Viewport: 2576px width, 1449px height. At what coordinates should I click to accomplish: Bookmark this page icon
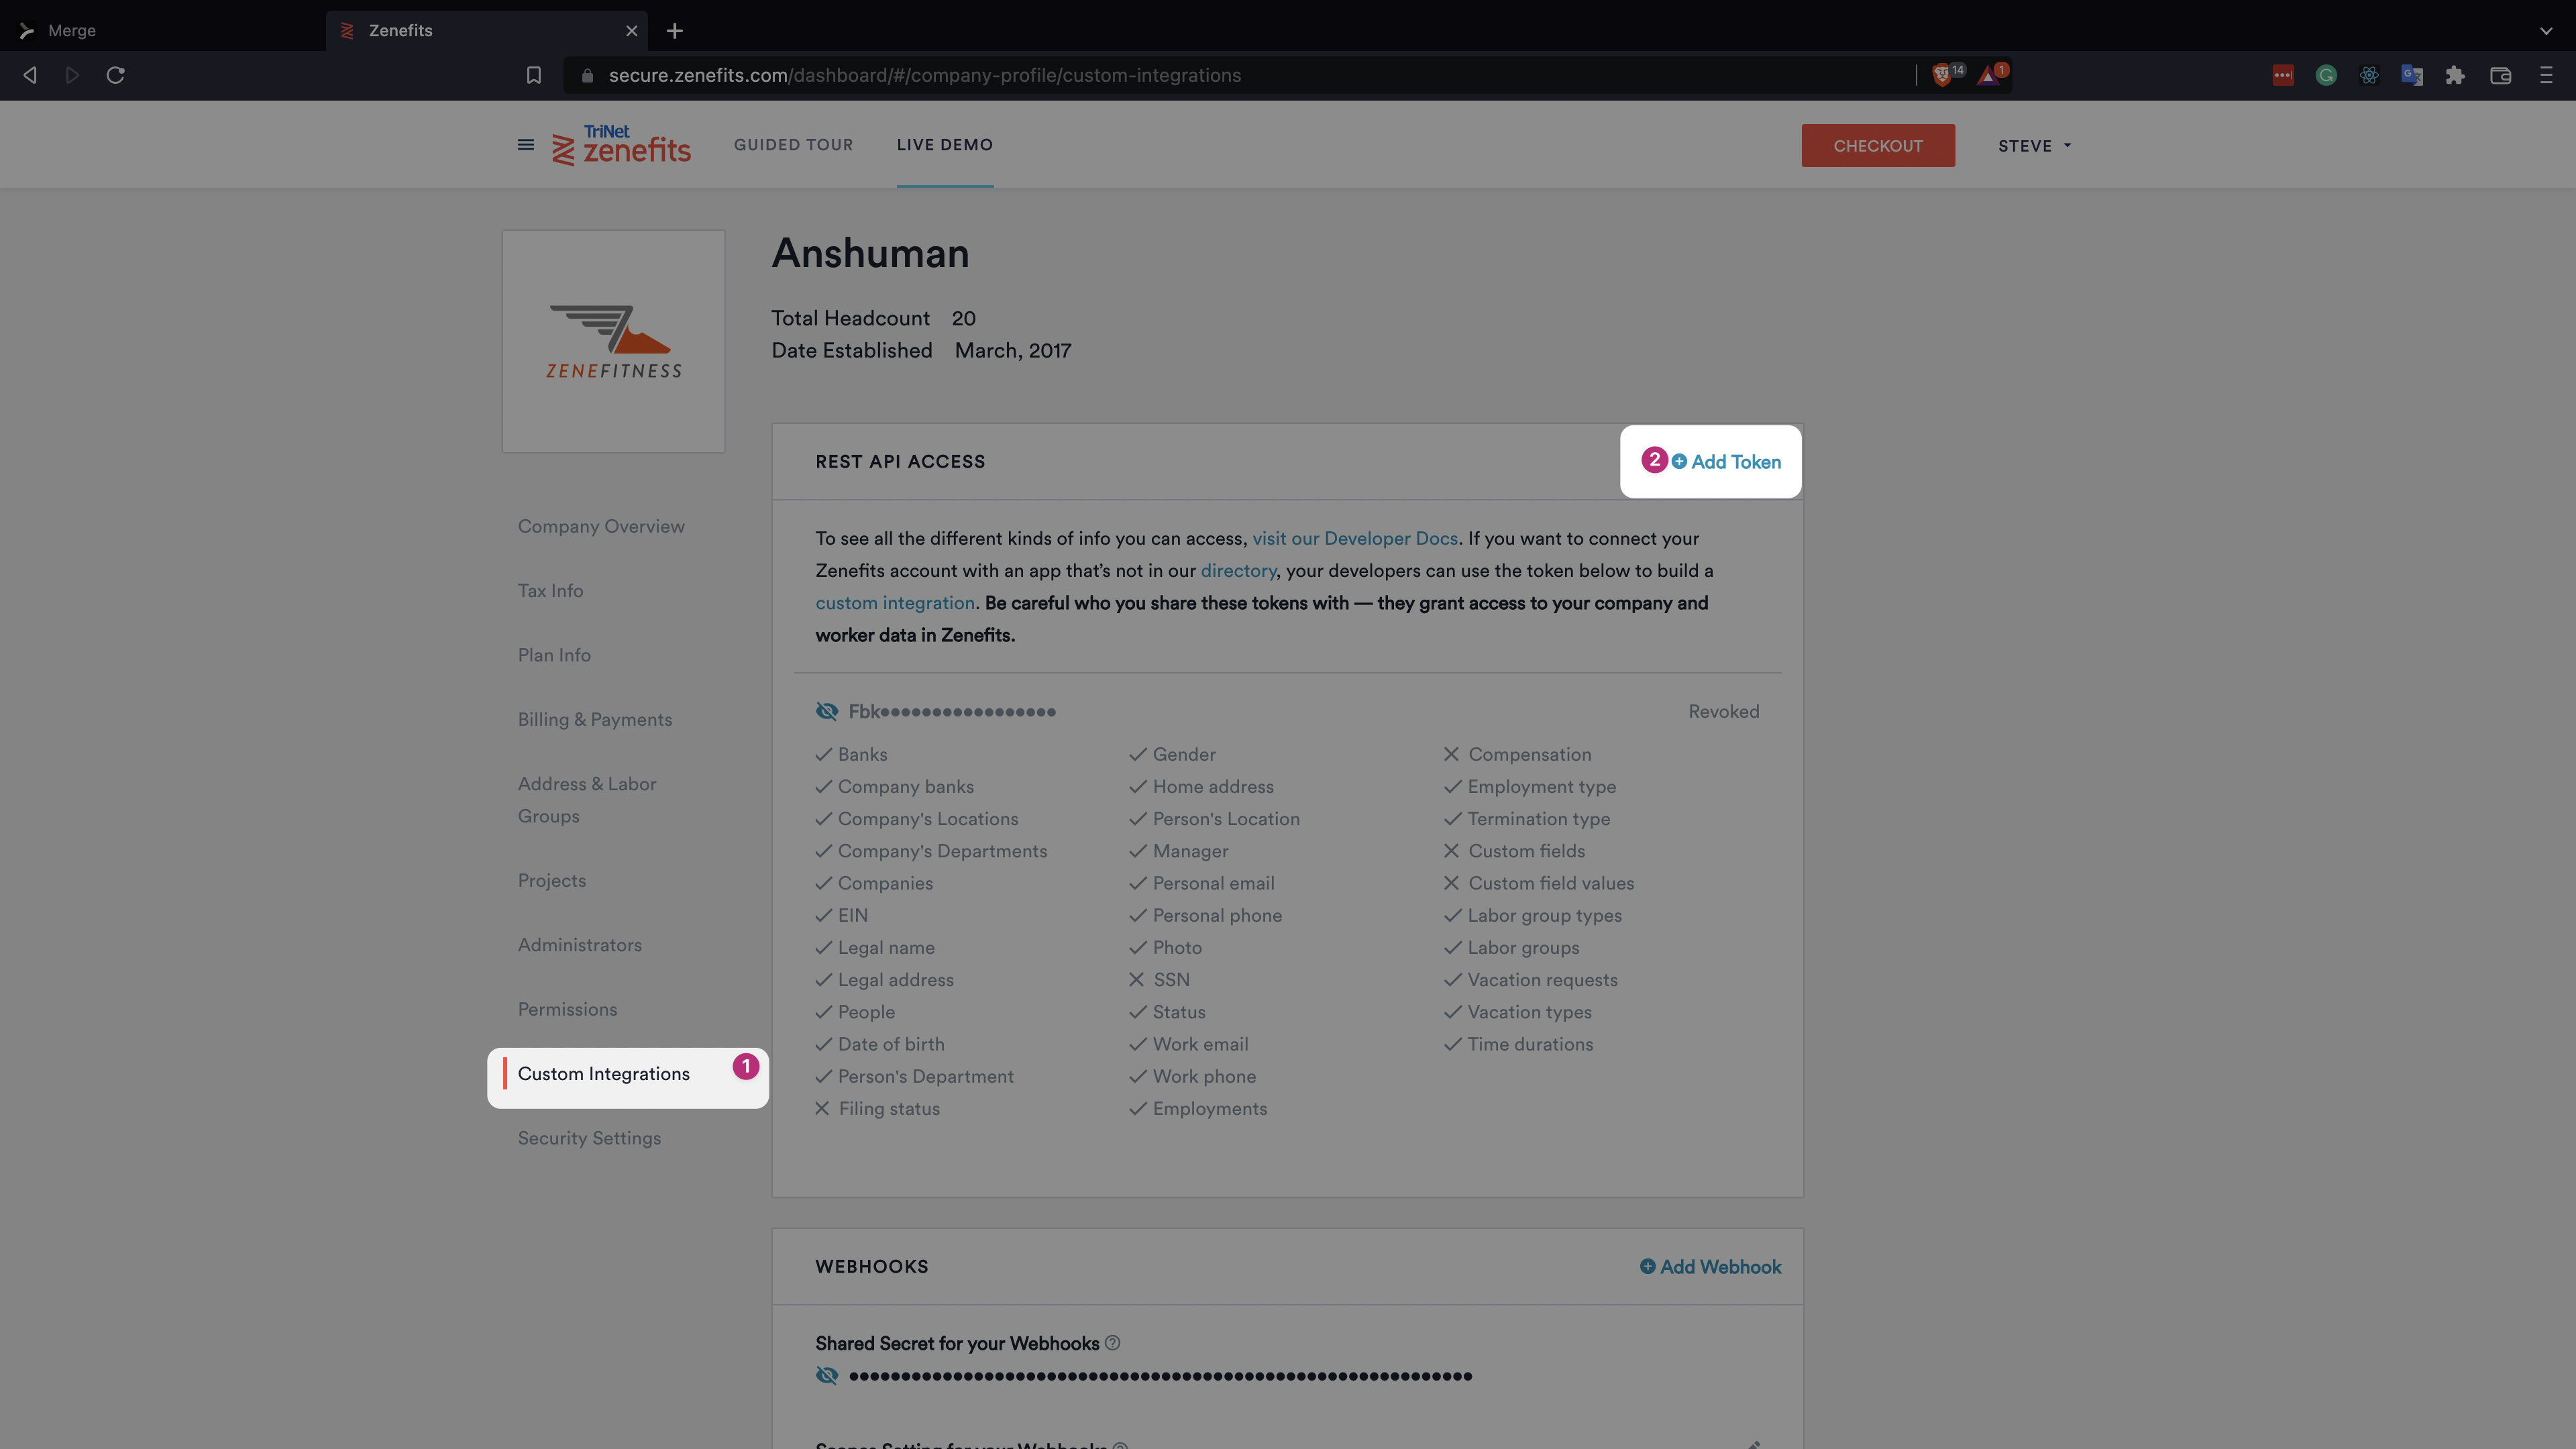[534, 75]
